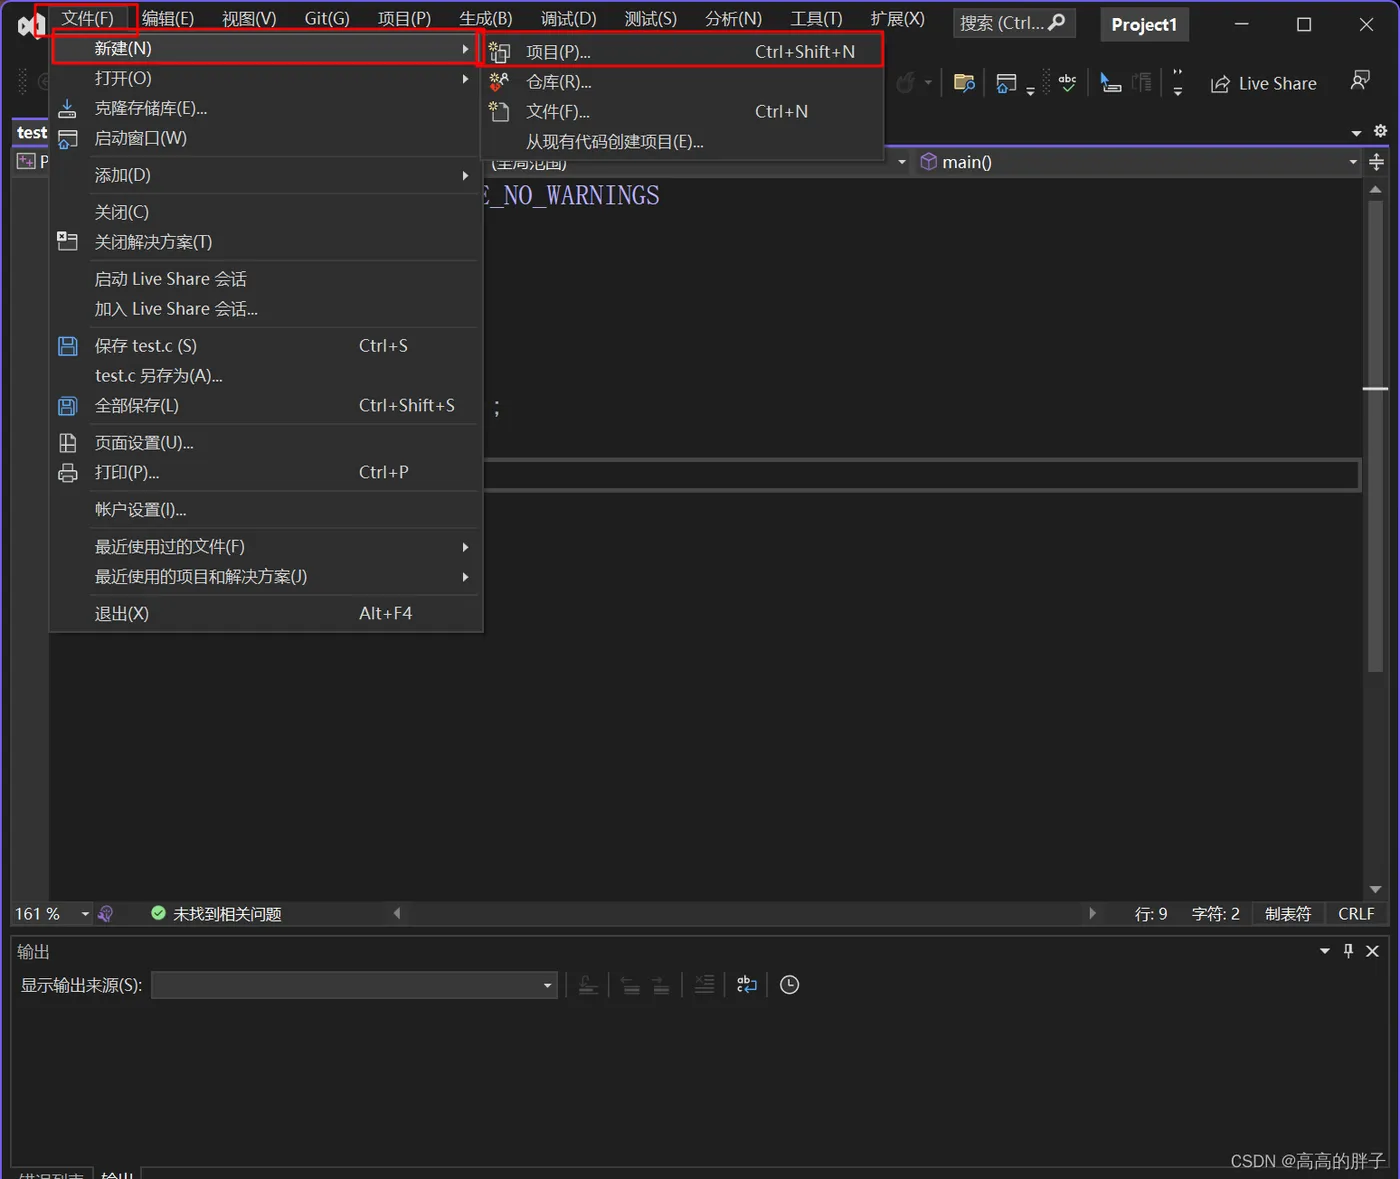Open the 编辑(E) menu
Image resolution: width=1400 pixels, height=1179 pixels.
167,19
